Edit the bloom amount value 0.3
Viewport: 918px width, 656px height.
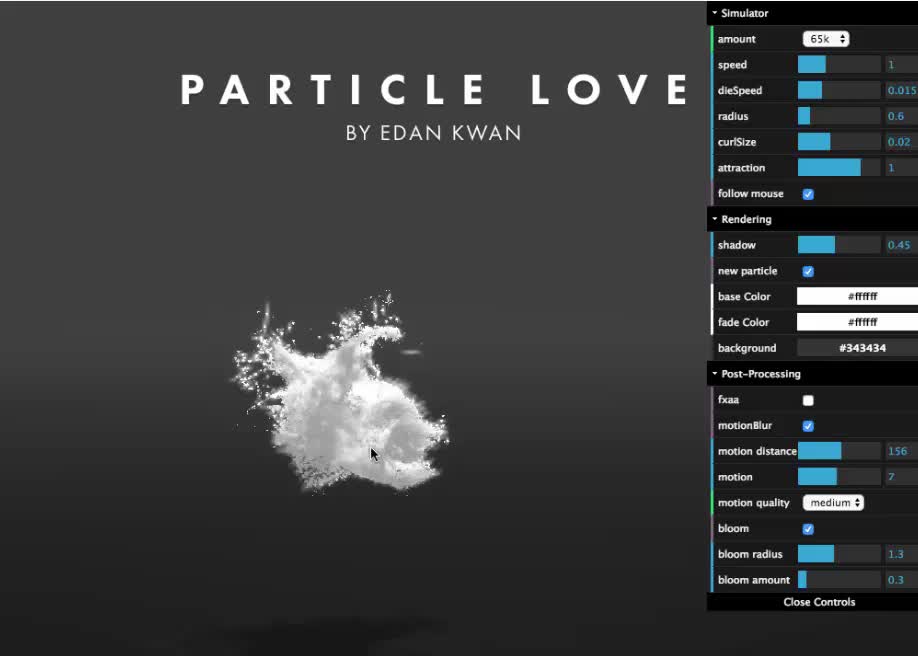(x=901, y=580)
